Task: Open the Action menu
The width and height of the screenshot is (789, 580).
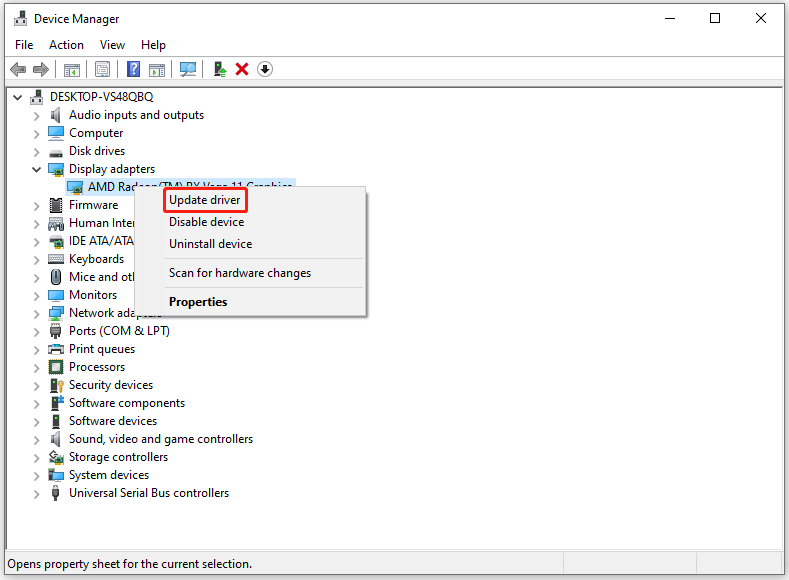Action: tap(66, 45)
